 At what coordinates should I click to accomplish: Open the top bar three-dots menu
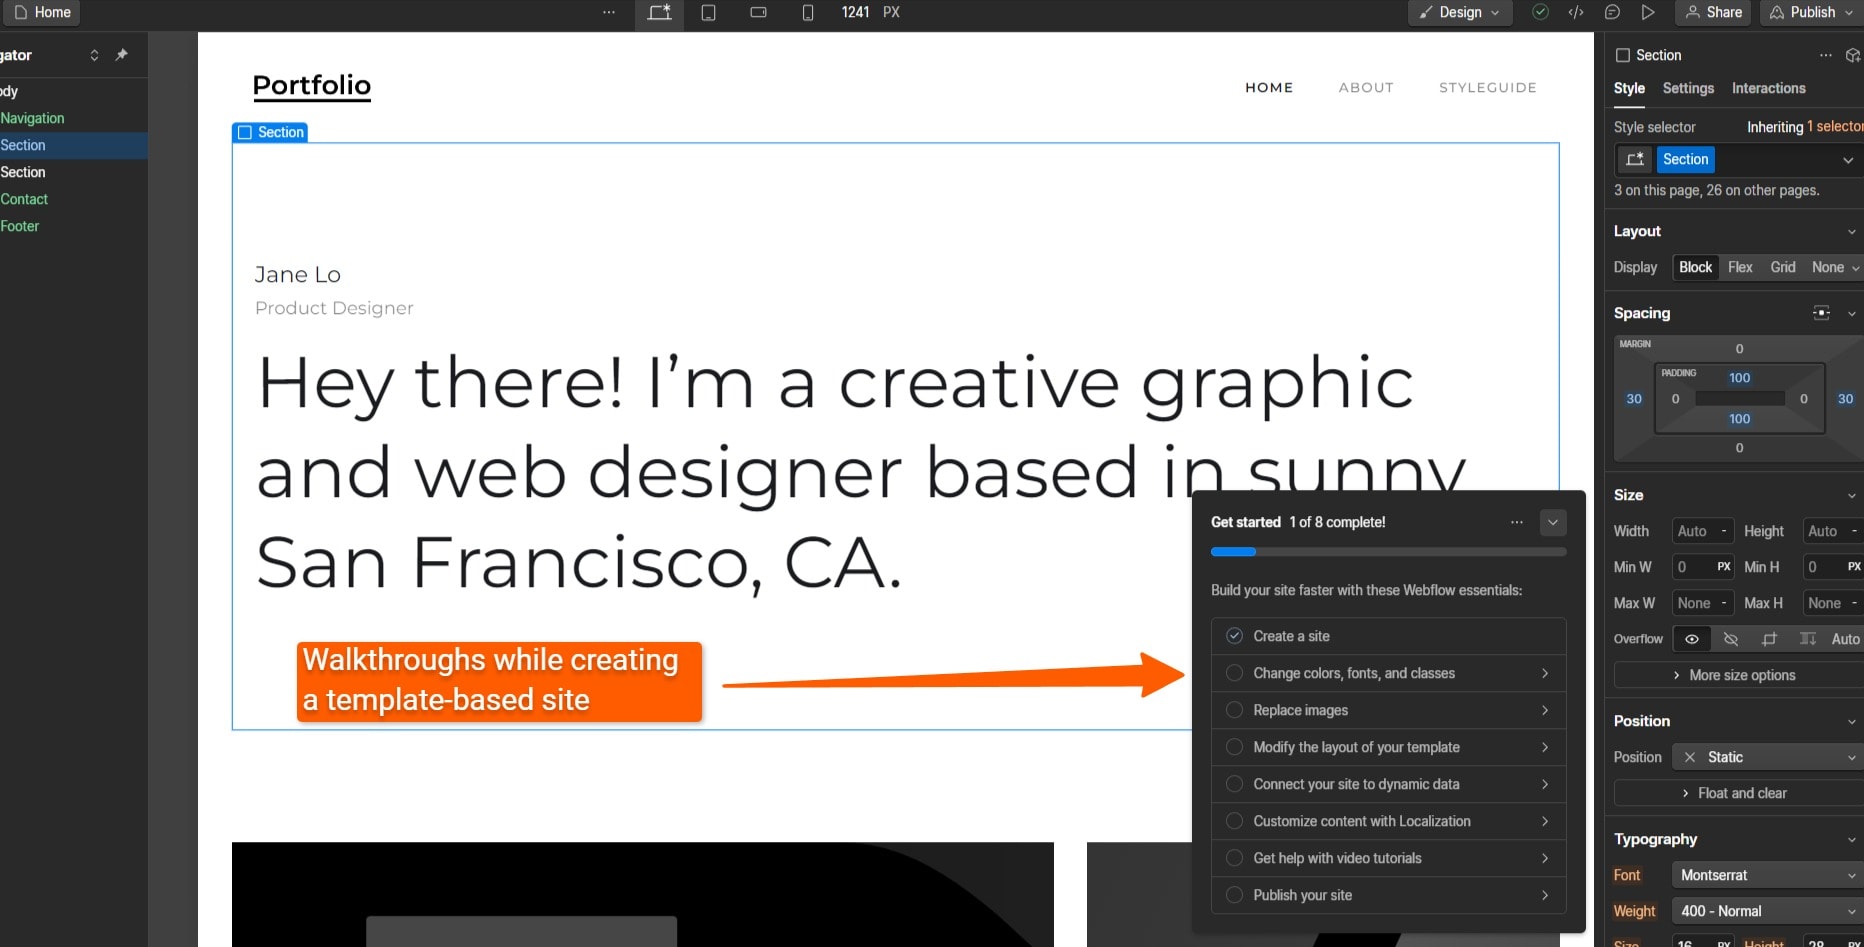click(608, 13)
